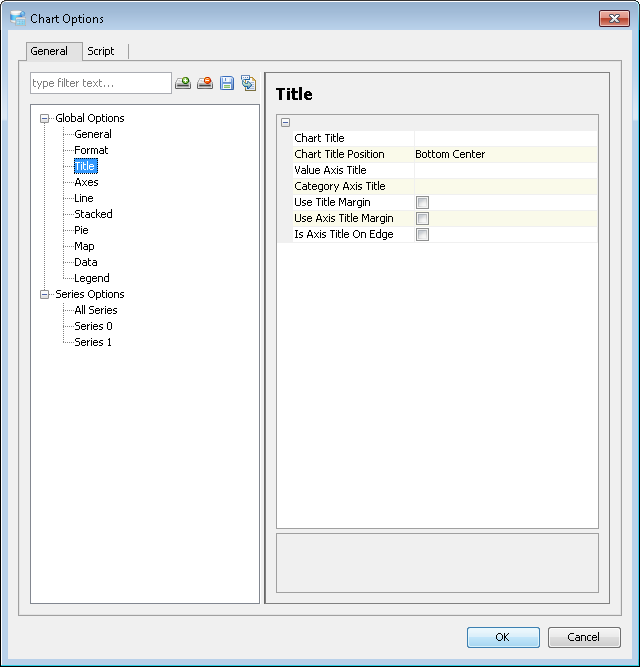Click the type filter text field
The width and height of the screenshot is (640, 667).
point(101,83)
